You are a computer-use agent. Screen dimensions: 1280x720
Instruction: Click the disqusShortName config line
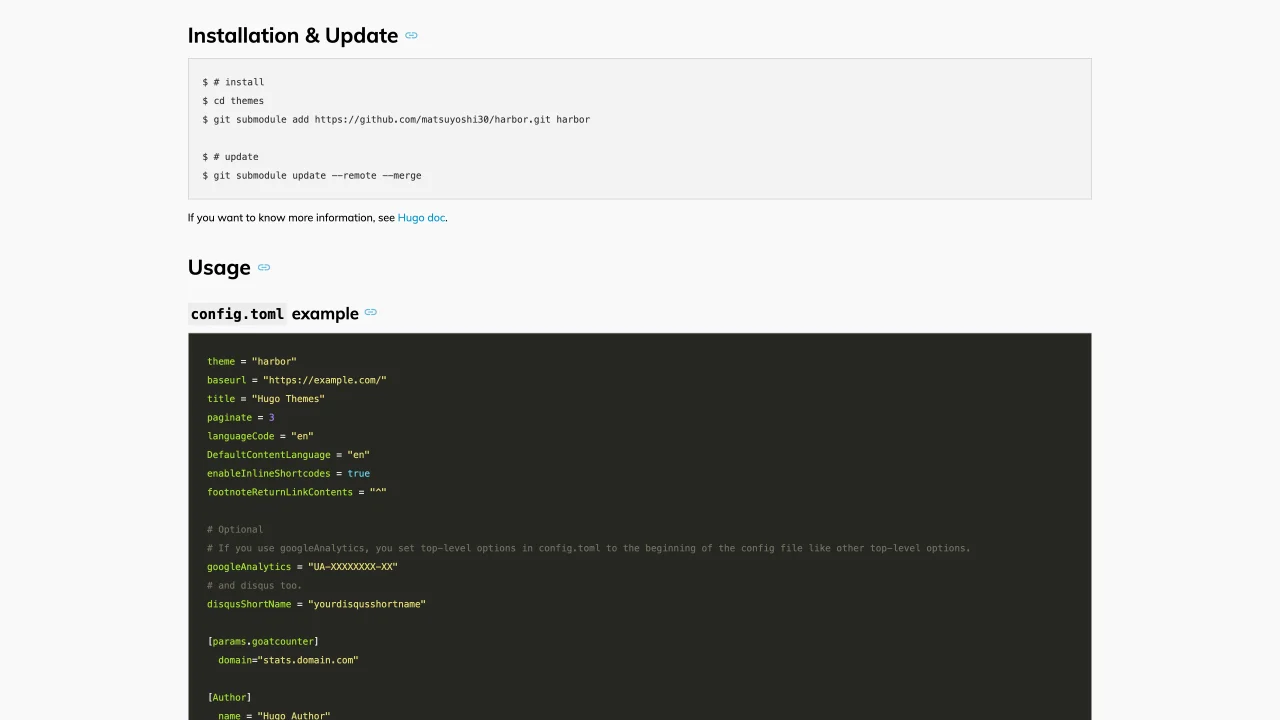[316, 604]
